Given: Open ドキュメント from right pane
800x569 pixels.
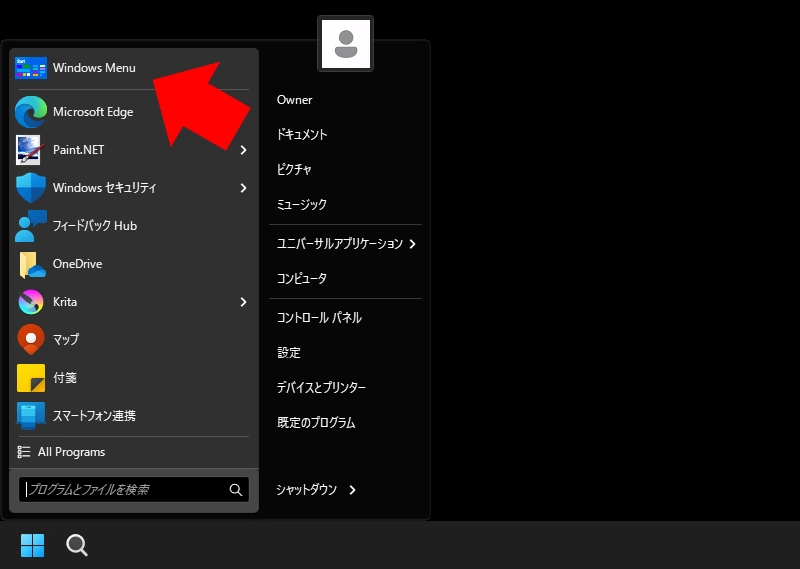Looking at the screenshot, I should coord(302,135).
